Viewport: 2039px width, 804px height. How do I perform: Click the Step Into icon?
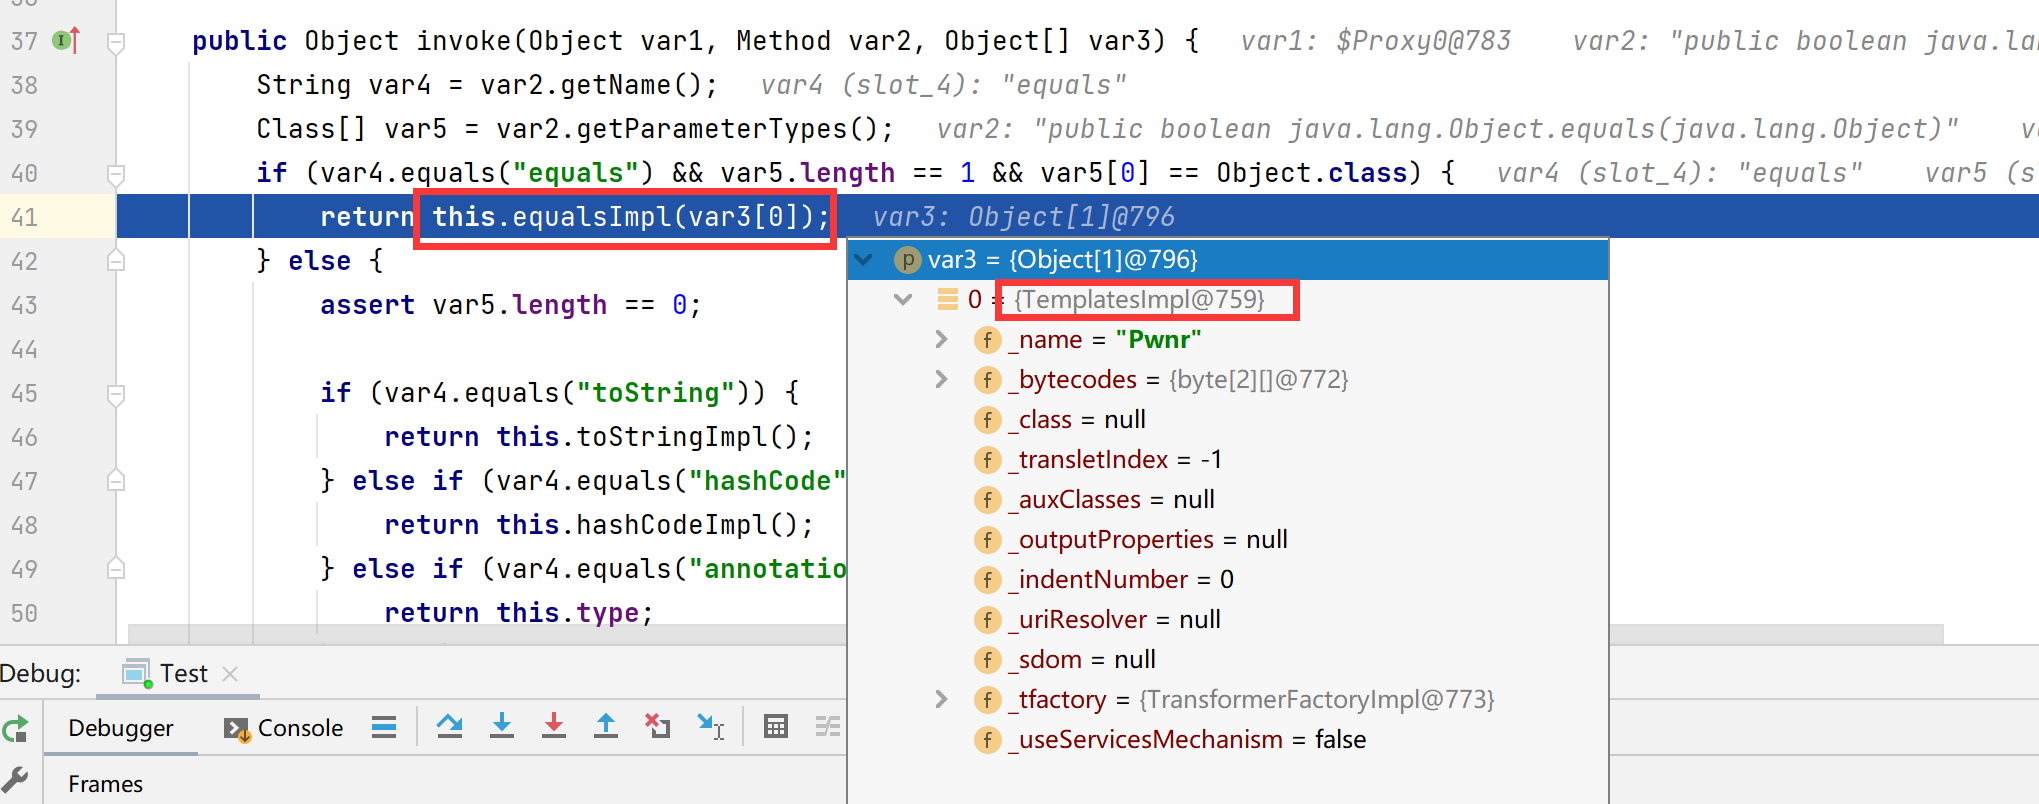click(502, 727)
